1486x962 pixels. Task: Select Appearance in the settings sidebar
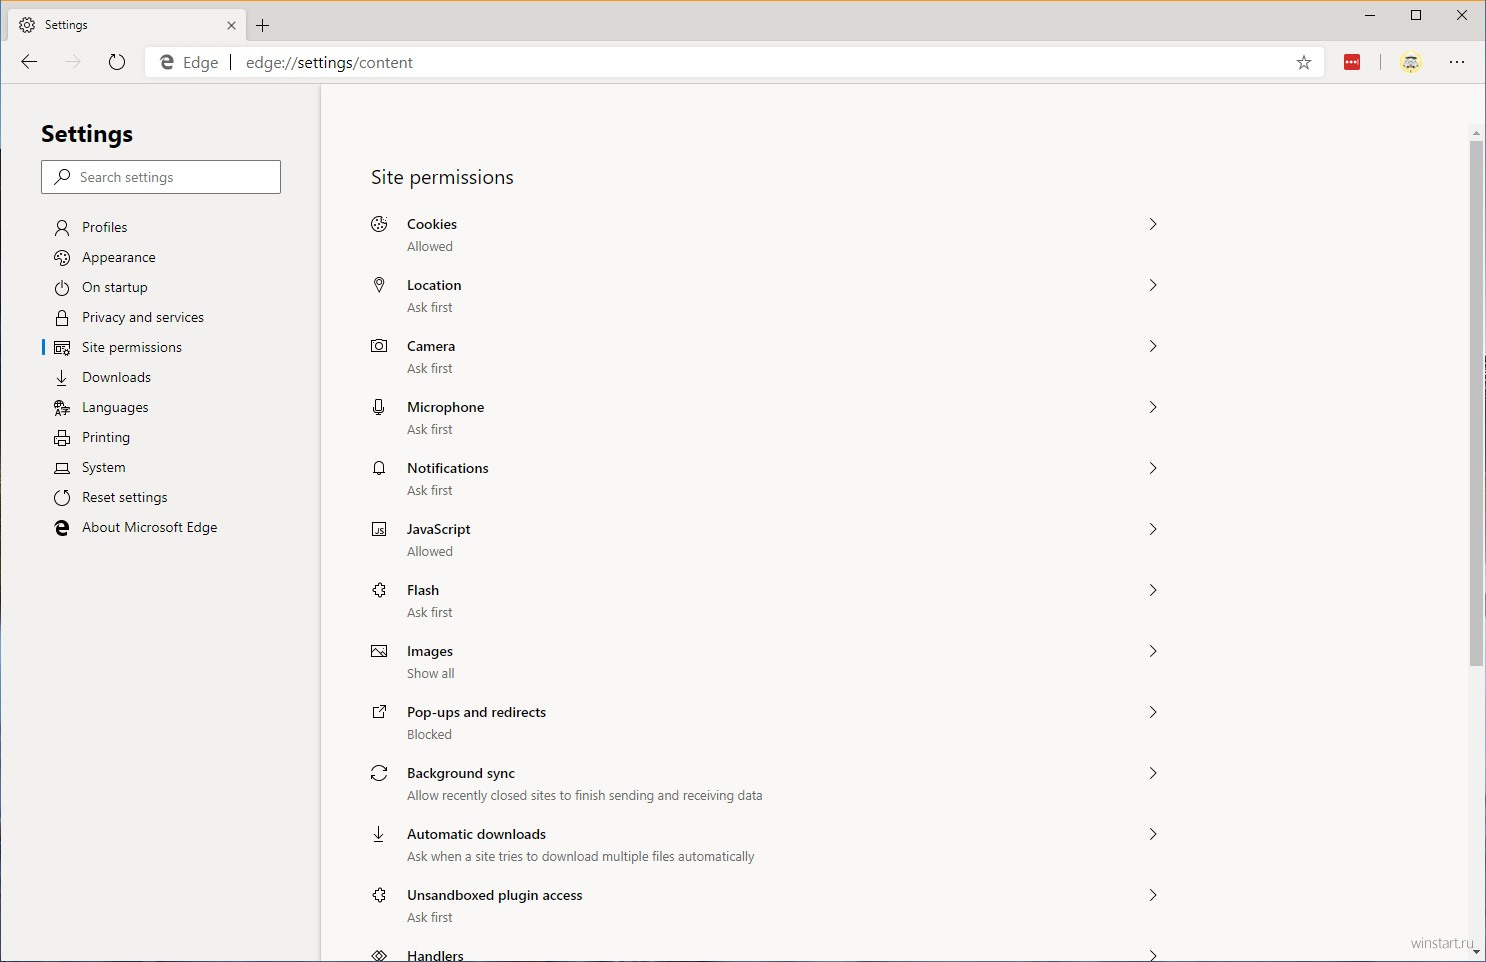(x=118, y=257)
